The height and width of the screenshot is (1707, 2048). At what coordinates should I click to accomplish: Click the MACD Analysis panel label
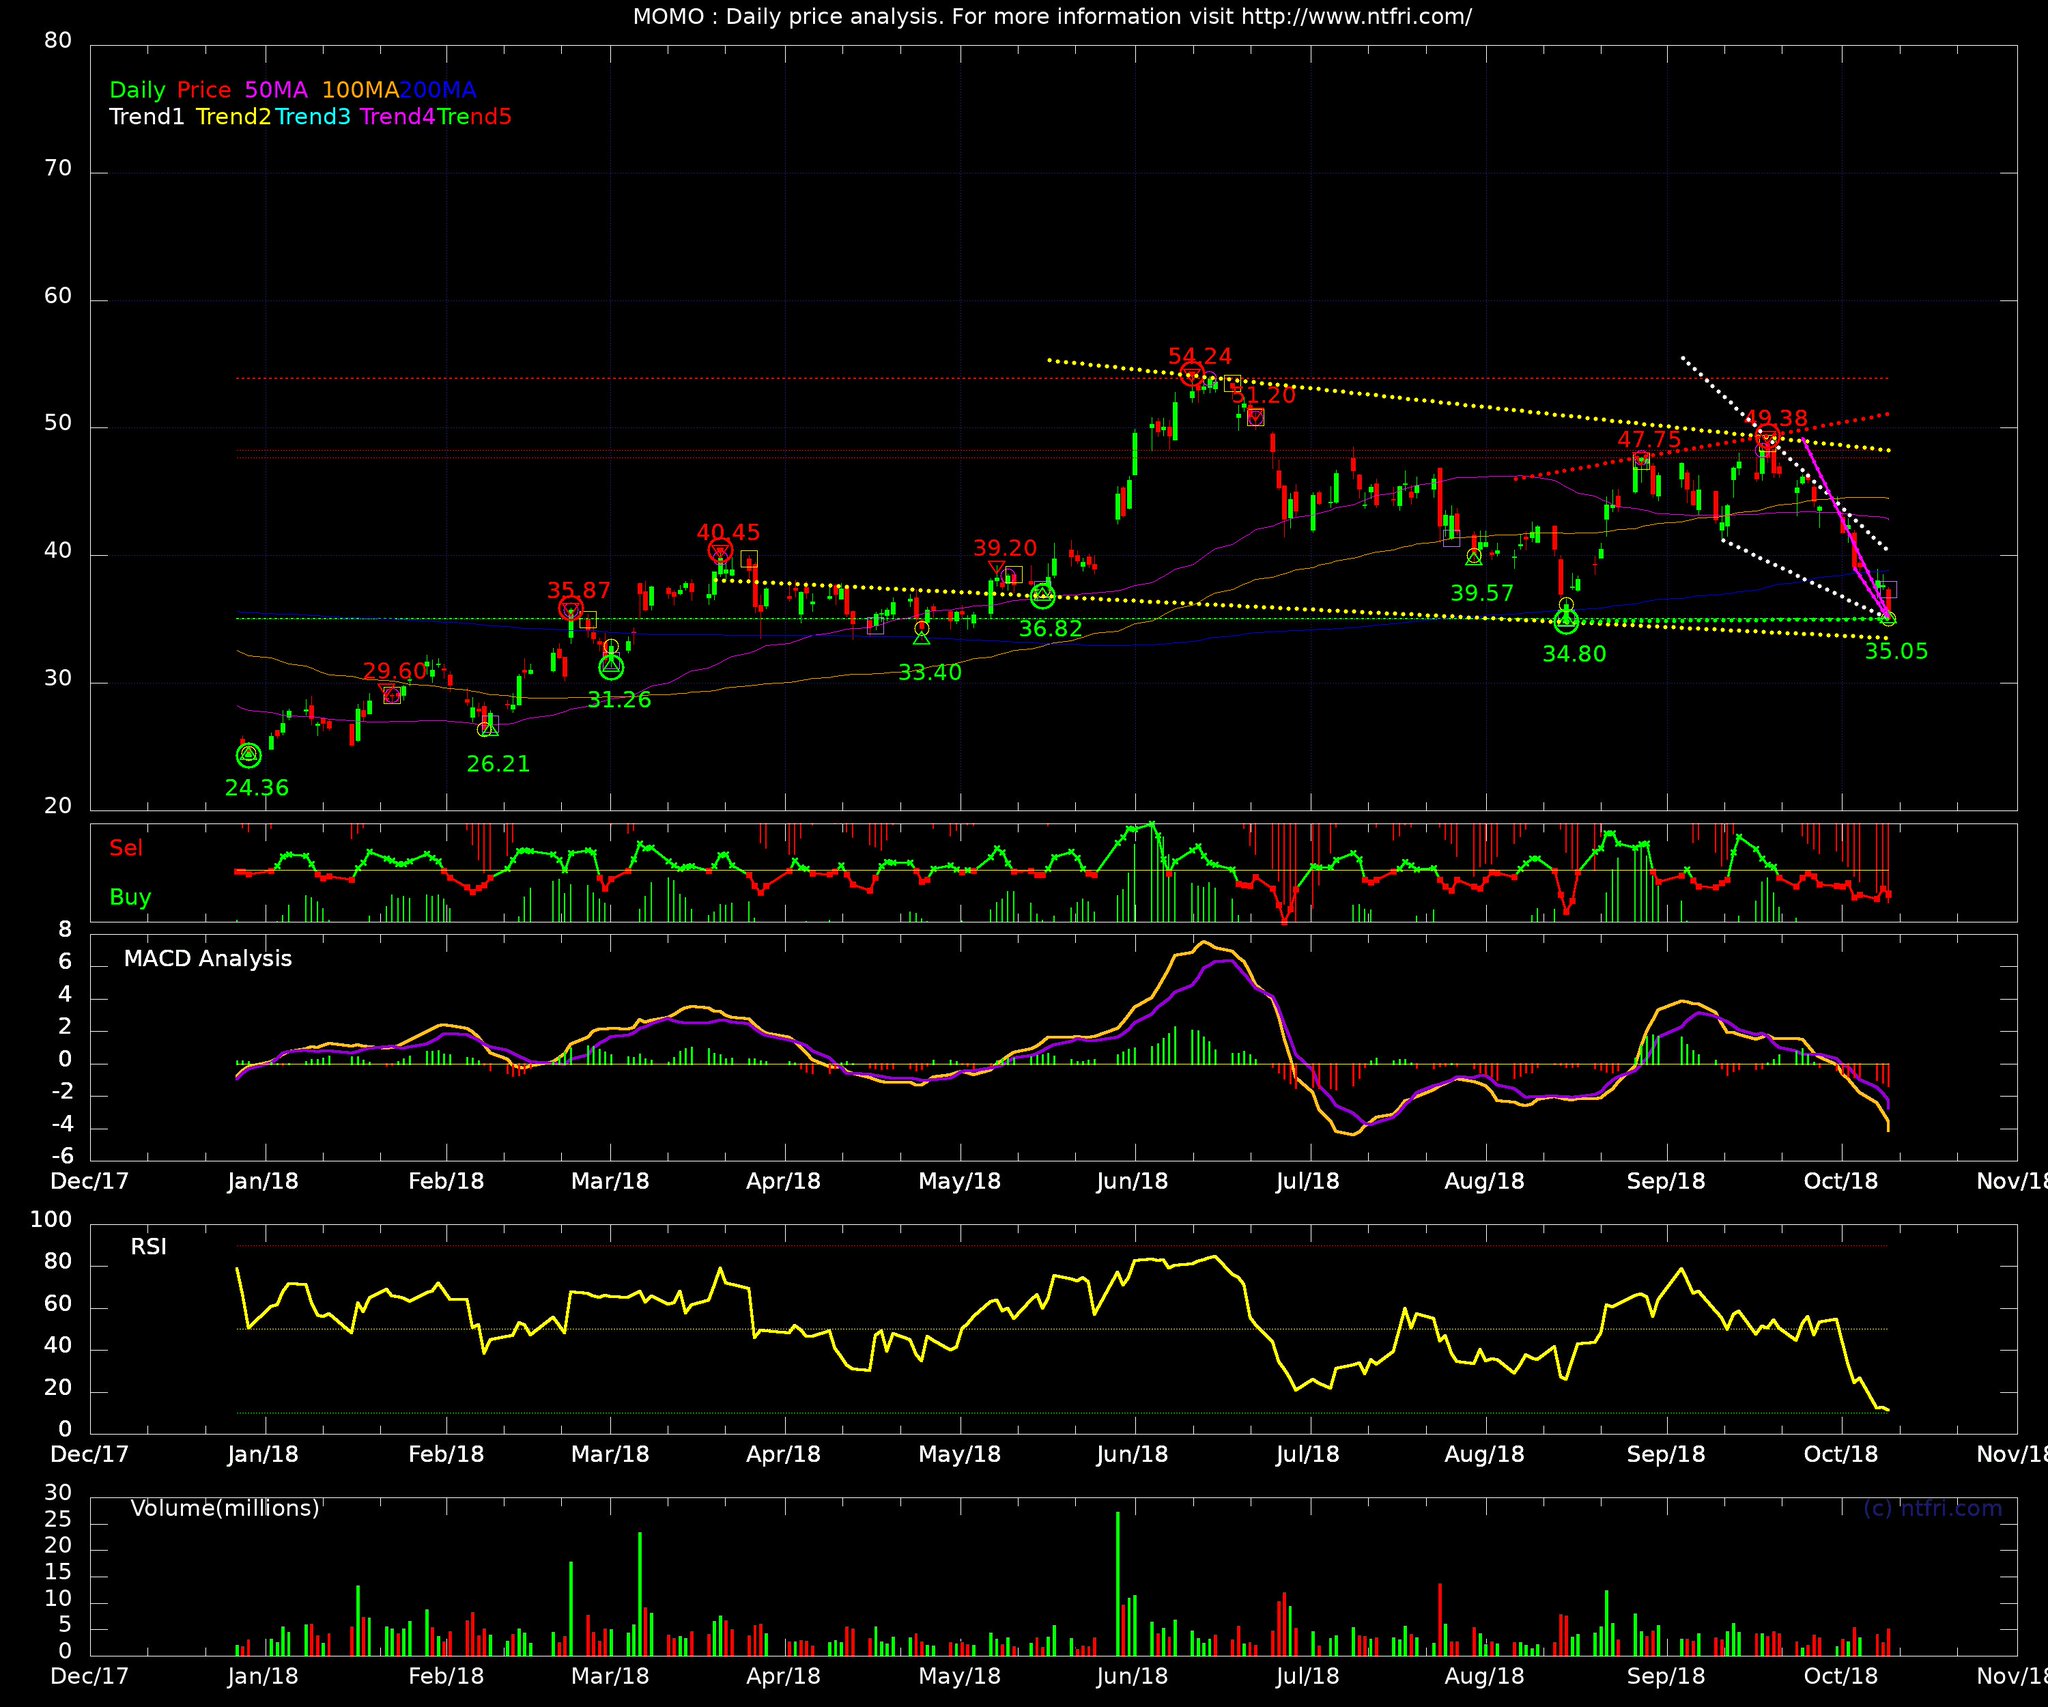click(x=208, y=958)
